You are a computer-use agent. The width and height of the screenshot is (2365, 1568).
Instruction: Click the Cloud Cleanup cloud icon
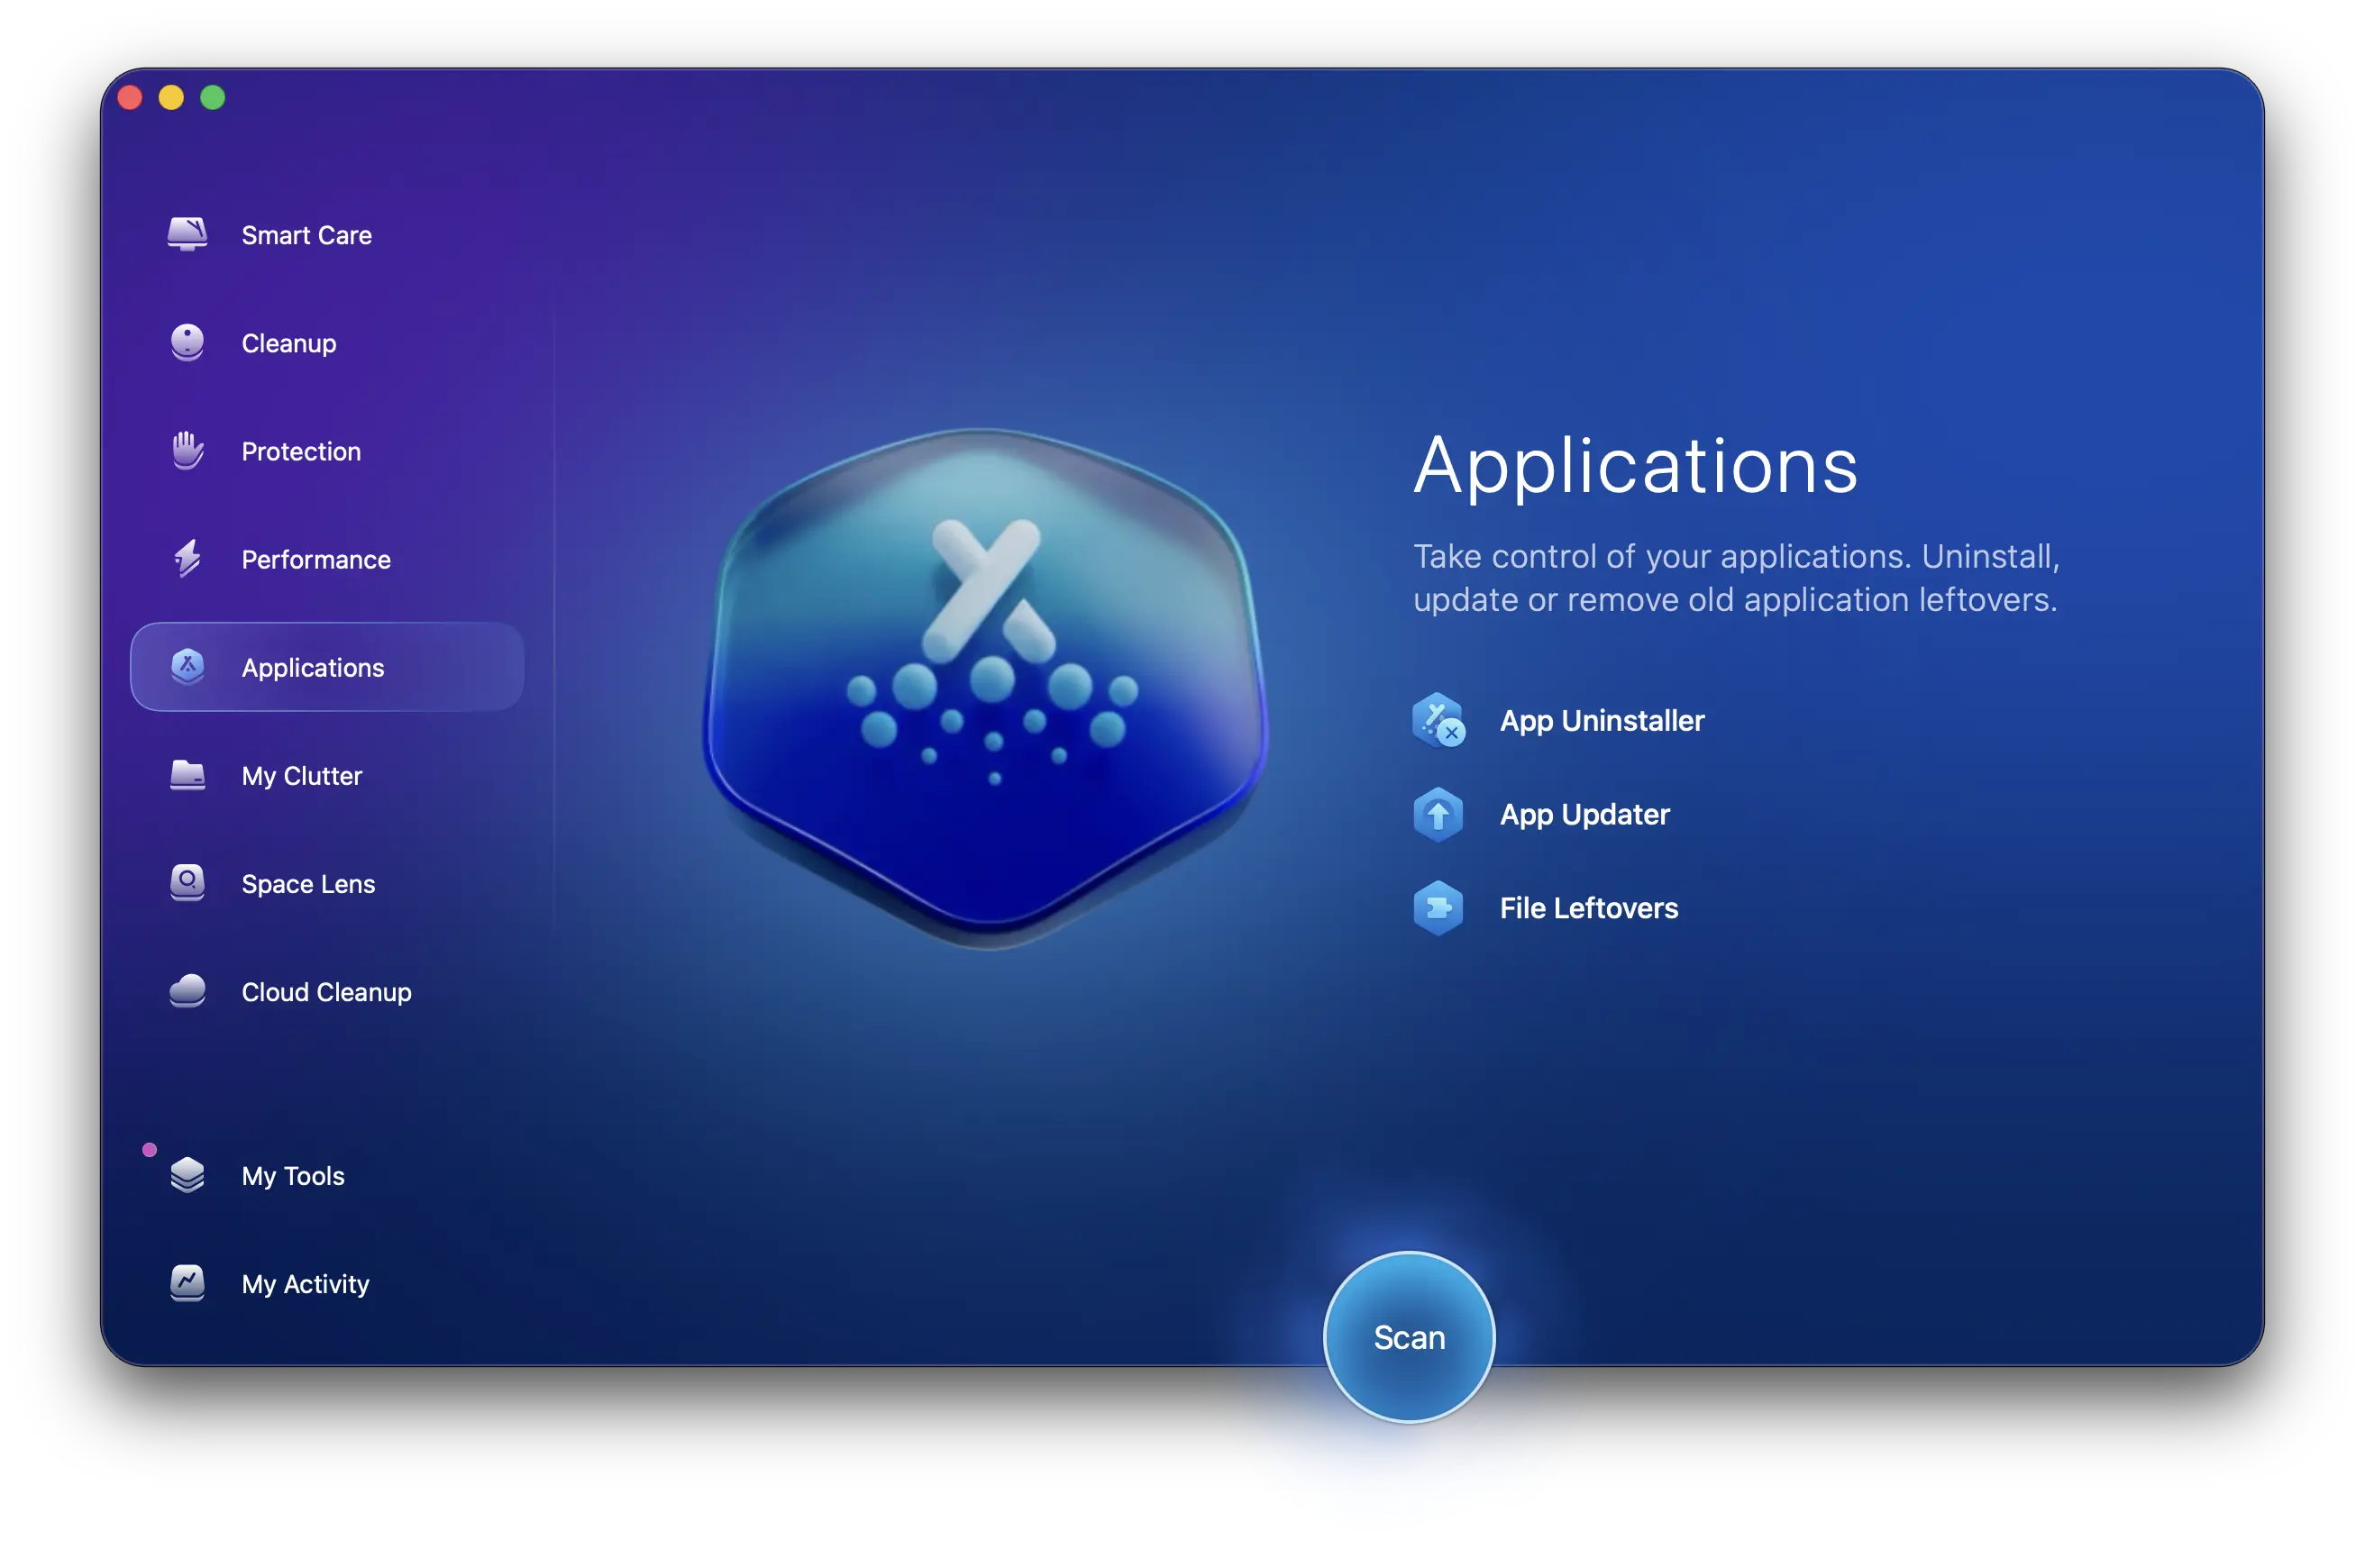click(x=187, y=991)
